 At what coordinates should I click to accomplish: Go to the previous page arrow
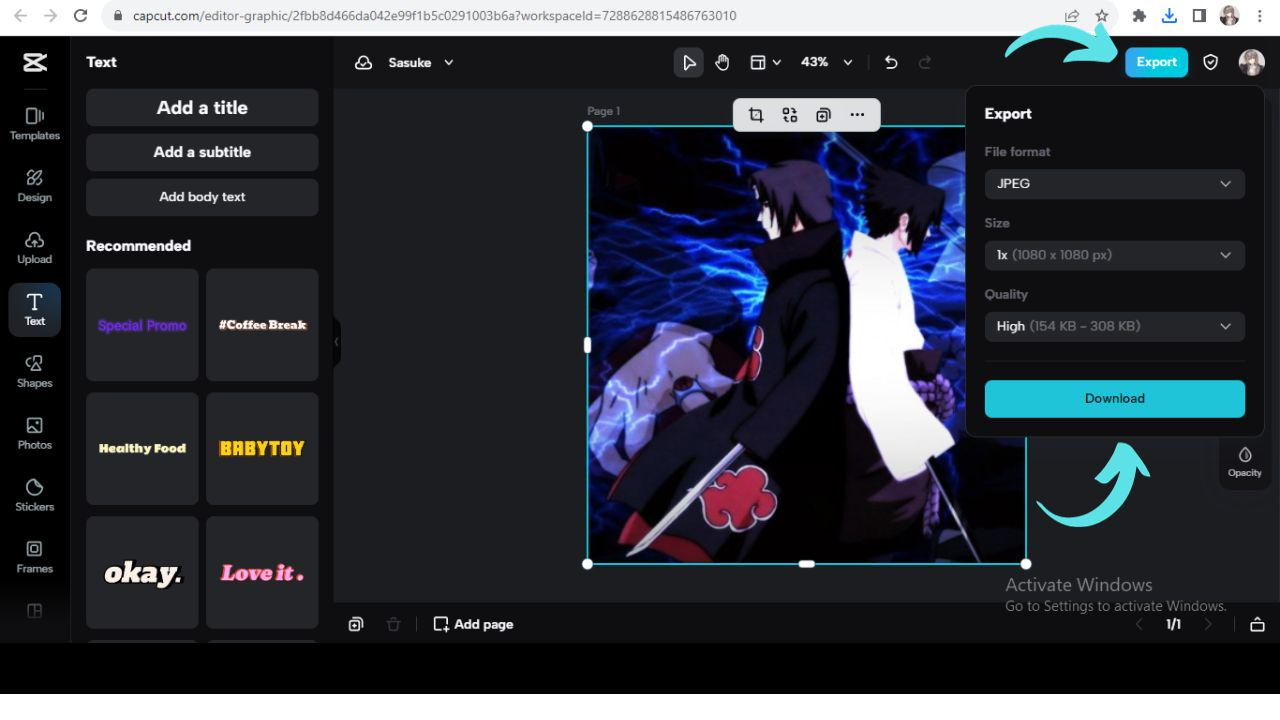coord(1138,624)
